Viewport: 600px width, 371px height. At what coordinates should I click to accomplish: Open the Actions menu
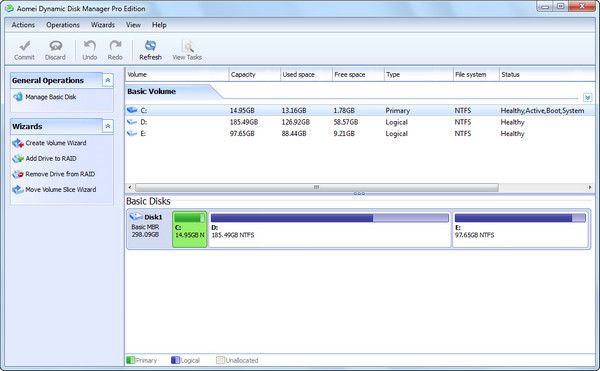[23, 25]
